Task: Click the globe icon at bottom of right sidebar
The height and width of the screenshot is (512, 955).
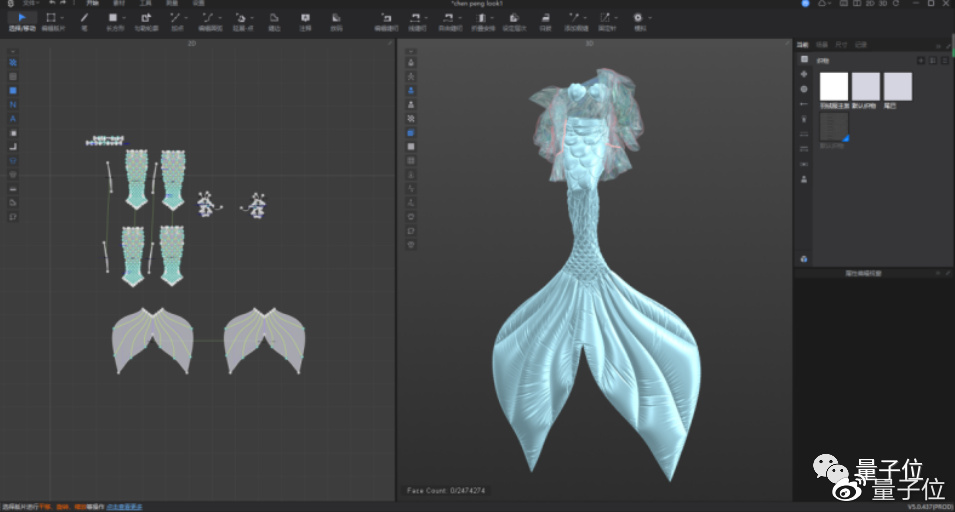Action: [x=805, y=258]
